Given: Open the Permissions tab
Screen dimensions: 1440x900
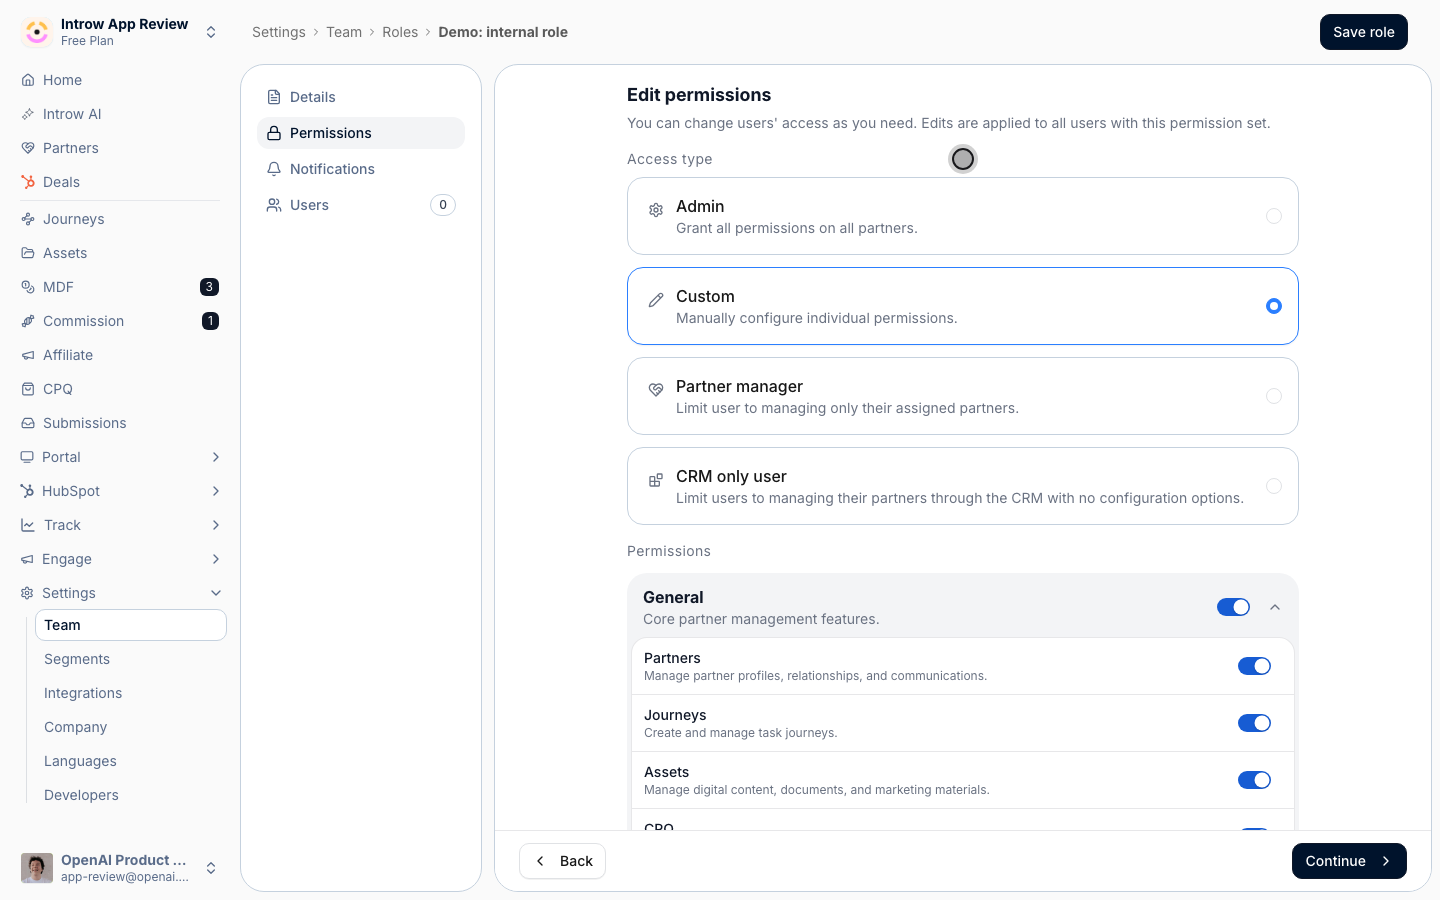Looking at the screenshot, I should pos(361,133).
